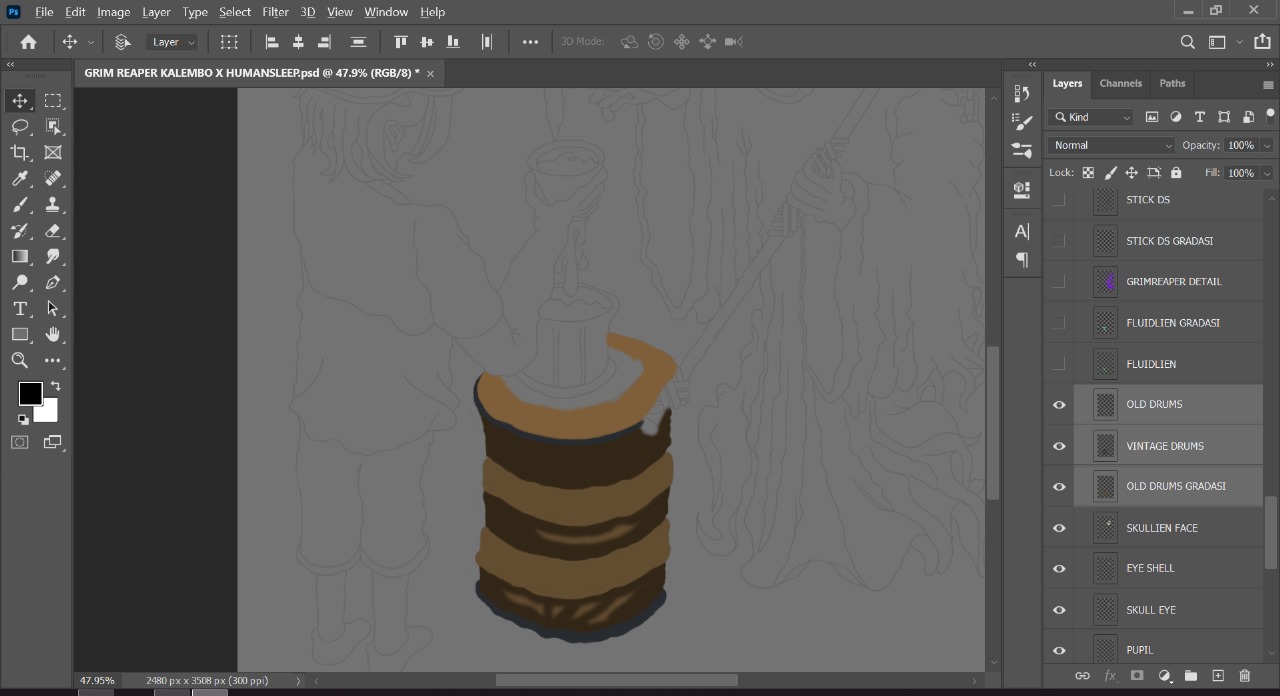1280x696 pixels.
Task: Open the Kind layer filter dropdown
Action: pos(1091,117)
